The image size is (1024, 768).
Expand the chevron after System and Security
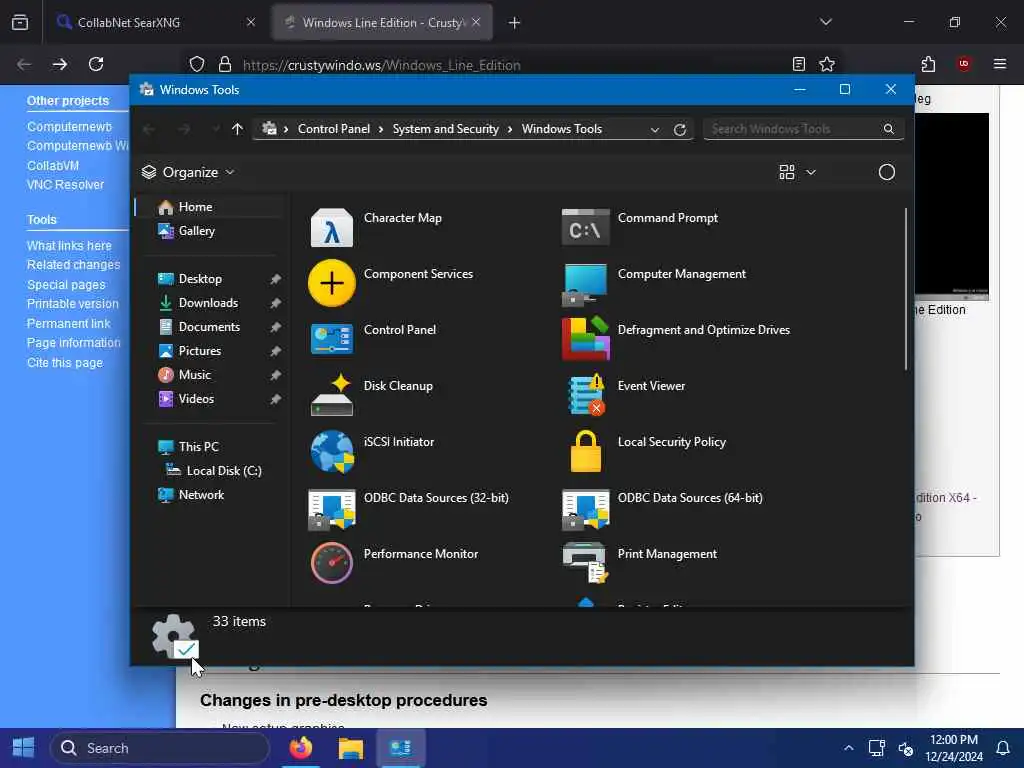coord(509,129)
